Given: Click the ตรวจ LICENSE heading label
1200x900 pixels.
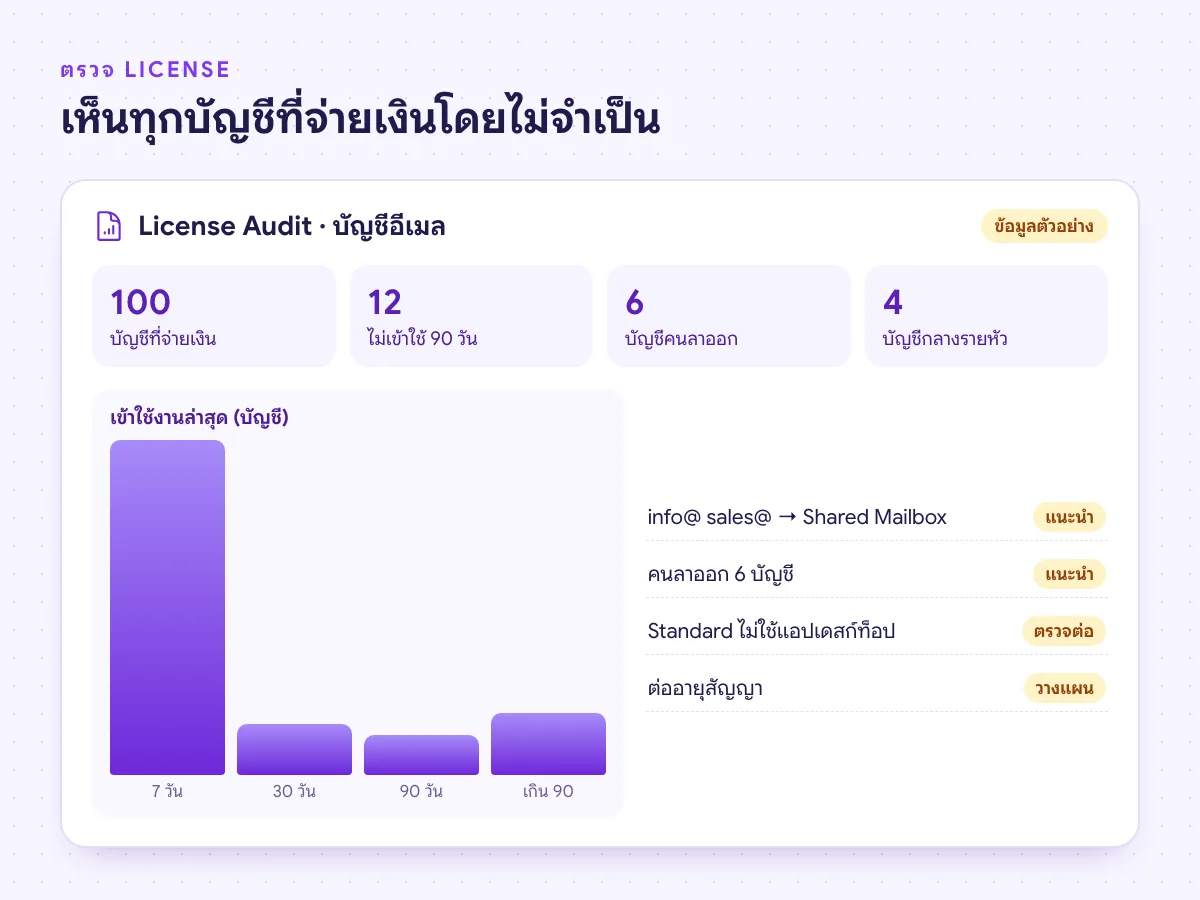Looking at the screenshot, I should [145, 70].
